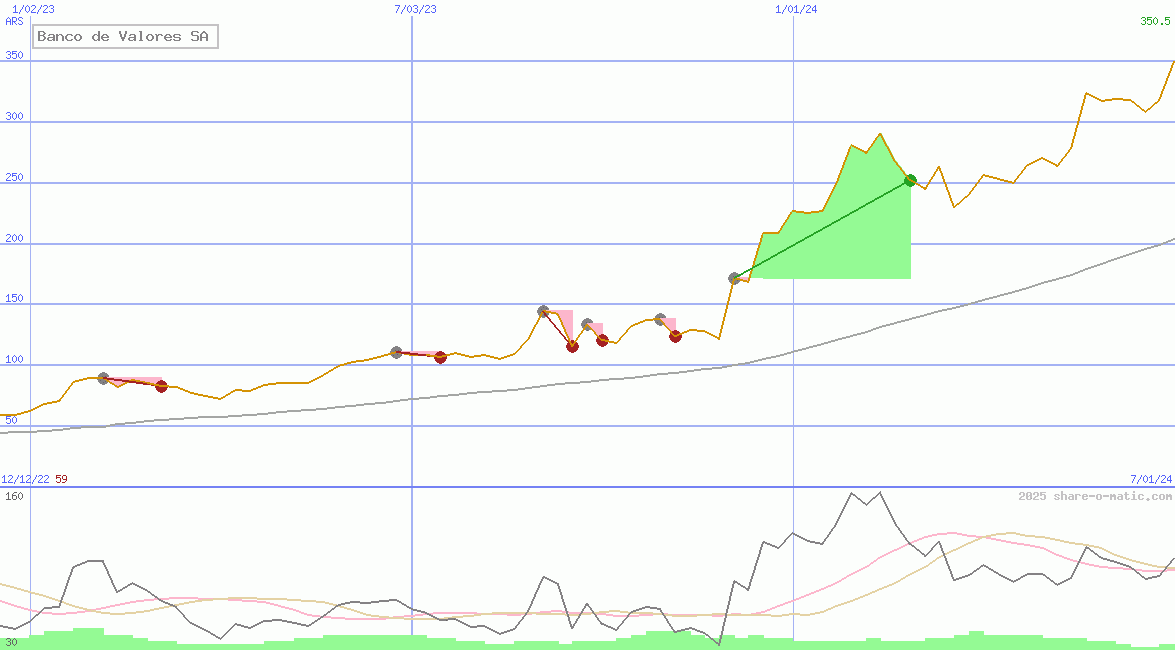Click grey entry marker at the 150 peak
Viewport: 1175px width, 650px height.
click(x=543, y=311)
